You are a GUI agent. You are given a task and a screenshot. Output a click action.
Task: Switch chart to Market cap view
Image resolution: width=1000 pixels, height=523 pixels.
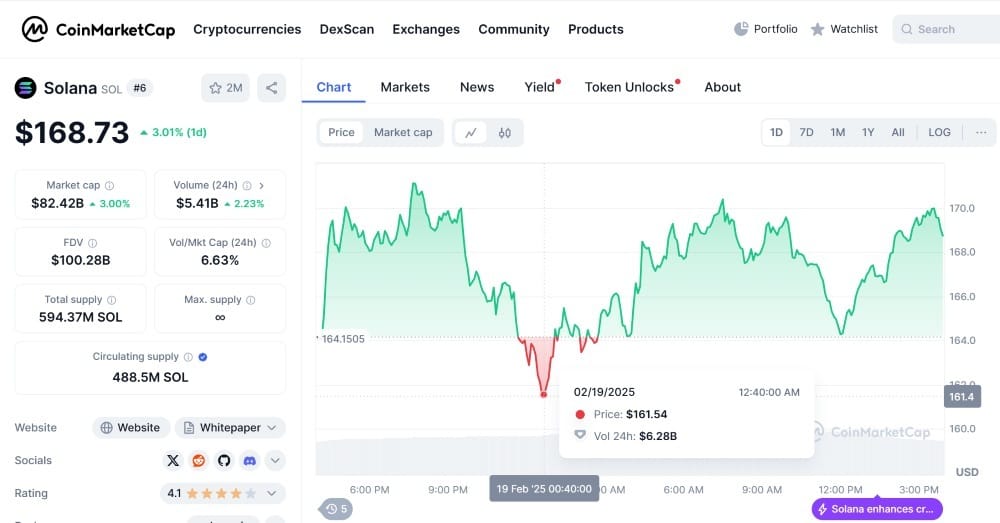tap(403, 132)
